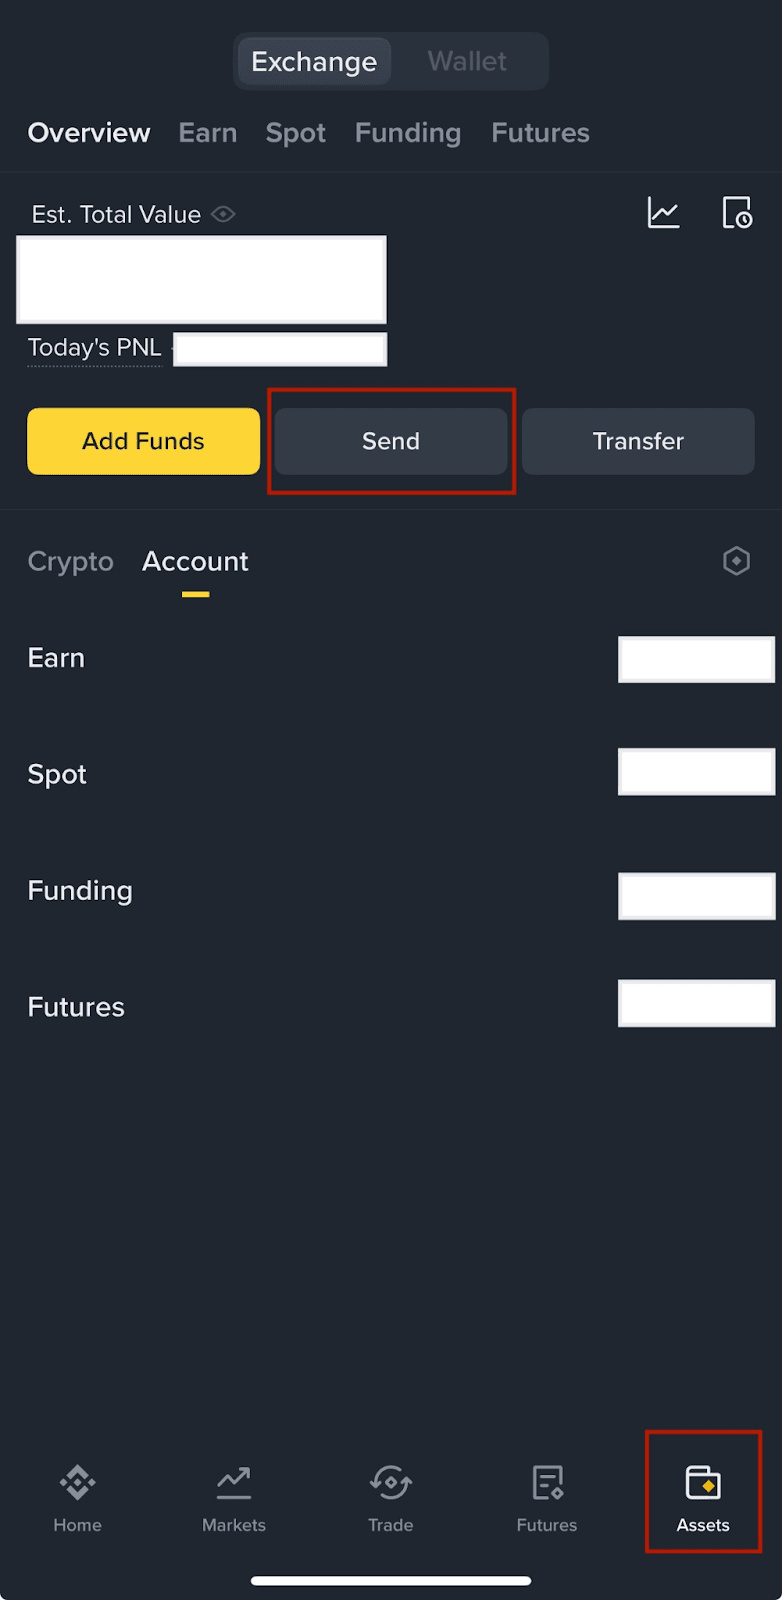Go to Home in bottom navigation

pyautogui.click(x=77, y=1497)
